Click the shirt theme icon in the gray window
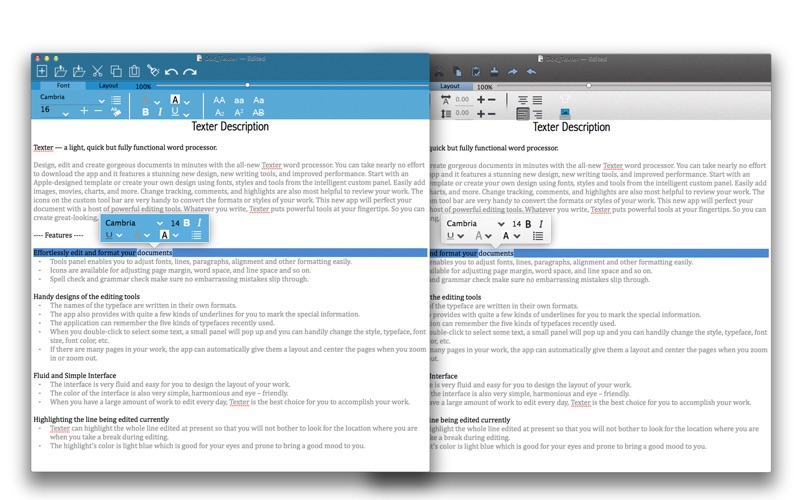This screenshot has height=500, width=800. coord(564,99)
